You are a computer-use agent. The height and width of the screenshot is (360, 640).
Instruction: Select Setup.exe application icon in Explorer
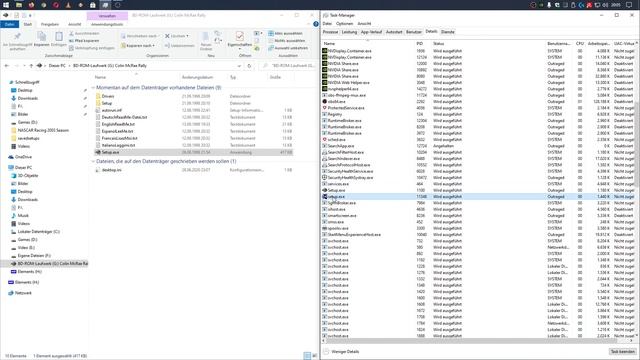coord(98,152)
